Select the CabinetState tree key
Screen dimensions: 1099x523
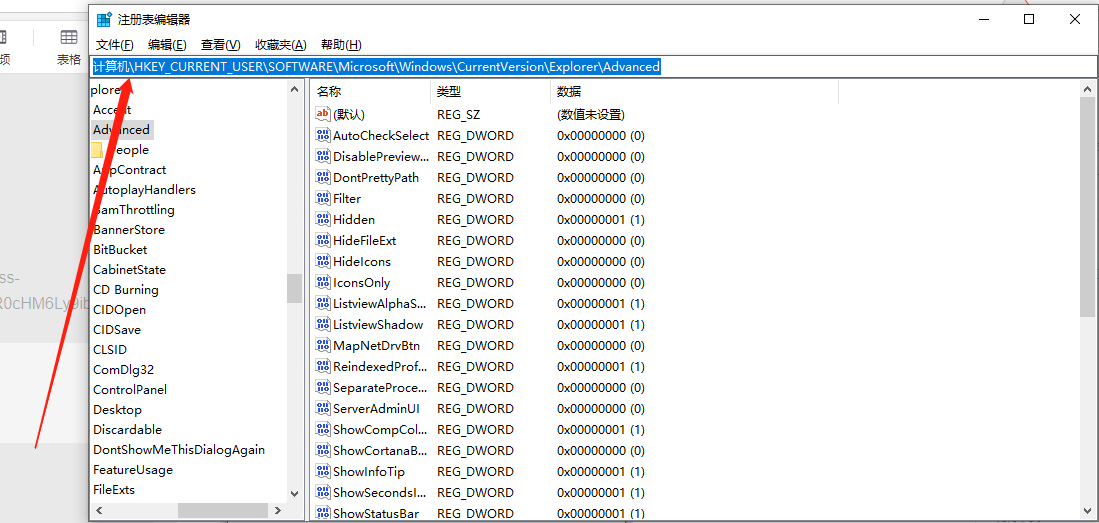[130, 269]
